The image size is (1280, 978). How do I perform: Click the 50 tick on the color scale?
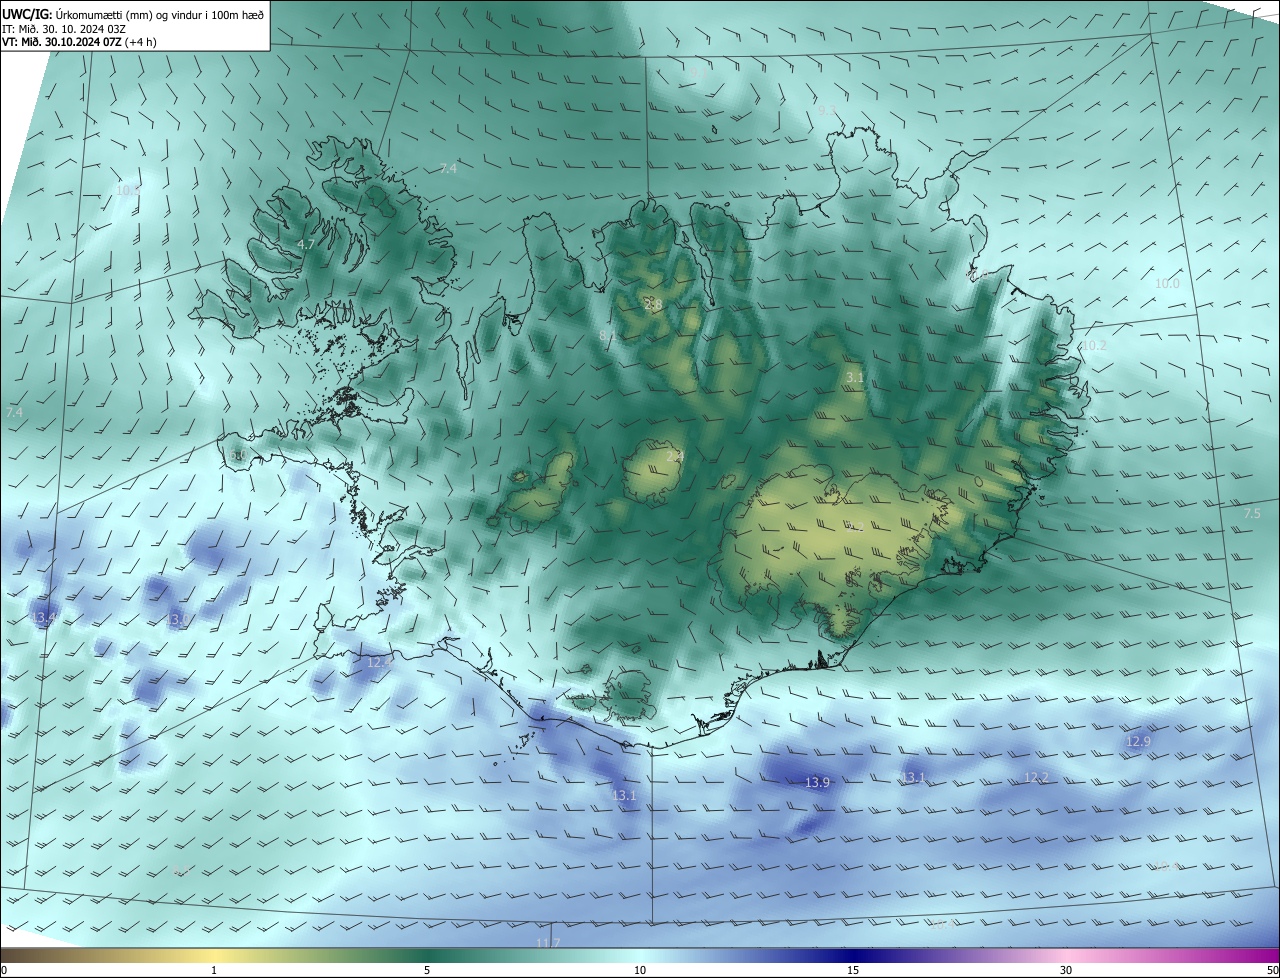(x=1272, y=970)
